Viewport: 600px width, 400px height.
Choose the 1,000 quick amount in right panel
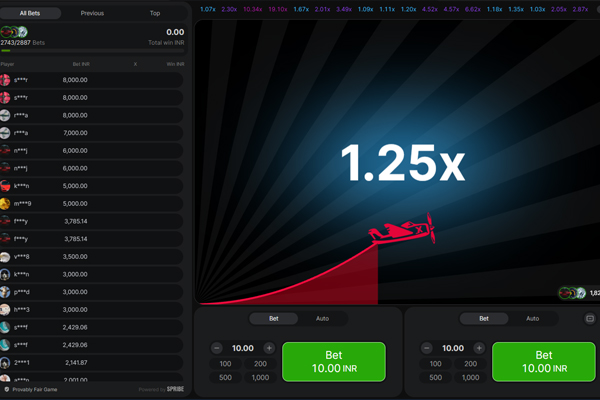coord(470,377)
